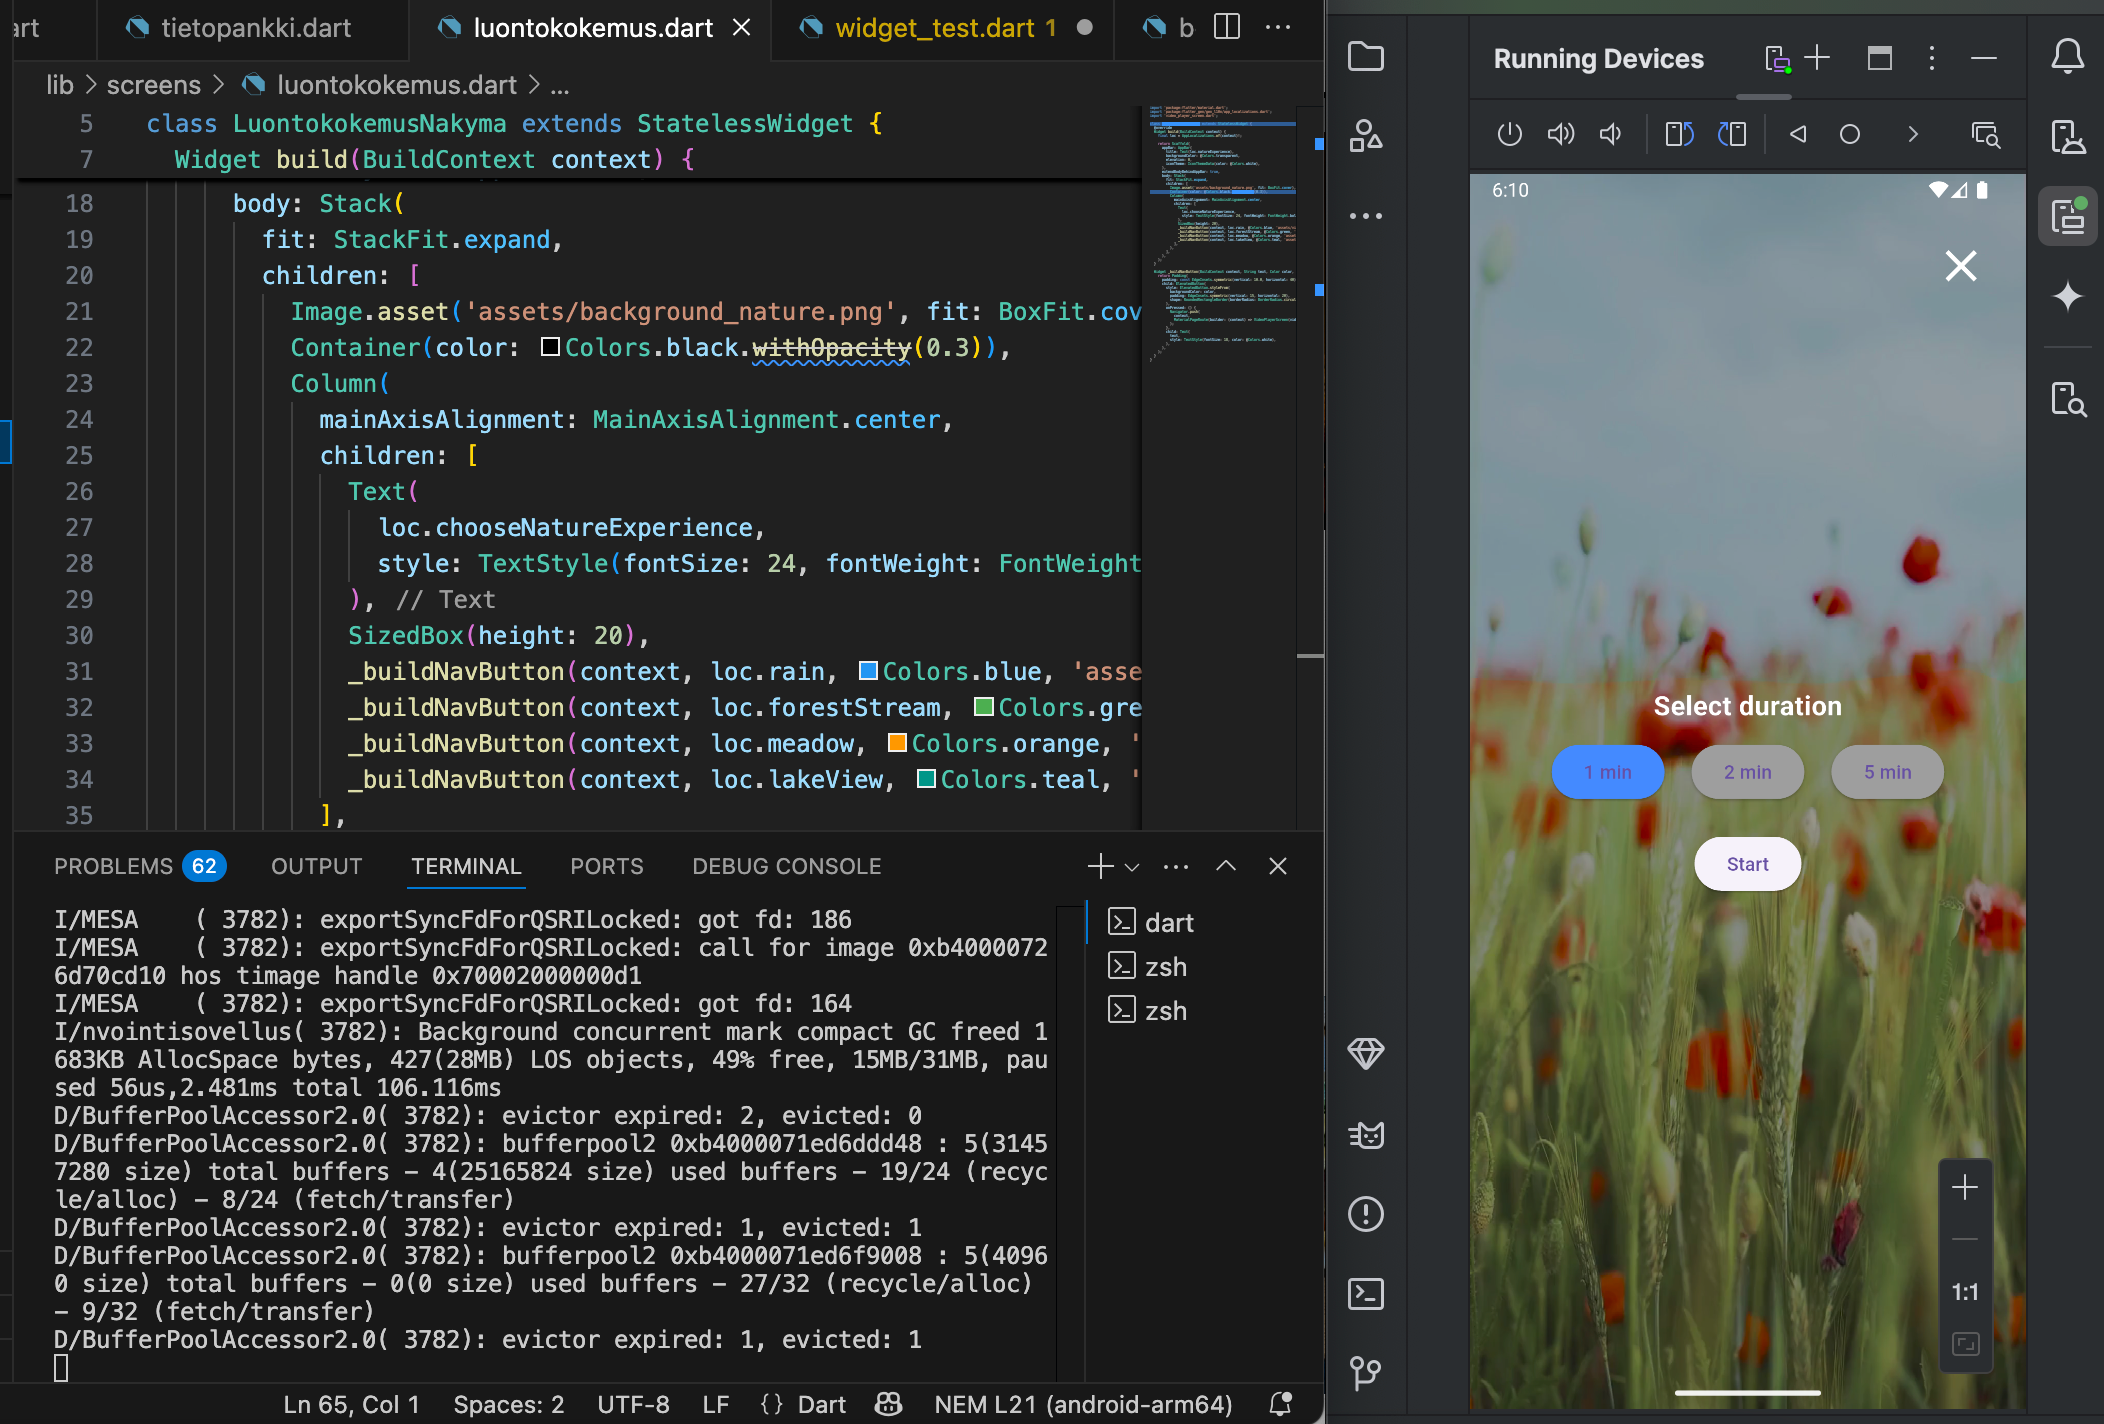Maximize terminal panel with chevron up
The image size is (2104, 1424).
pyautogui.click(x=1226, y=867)
